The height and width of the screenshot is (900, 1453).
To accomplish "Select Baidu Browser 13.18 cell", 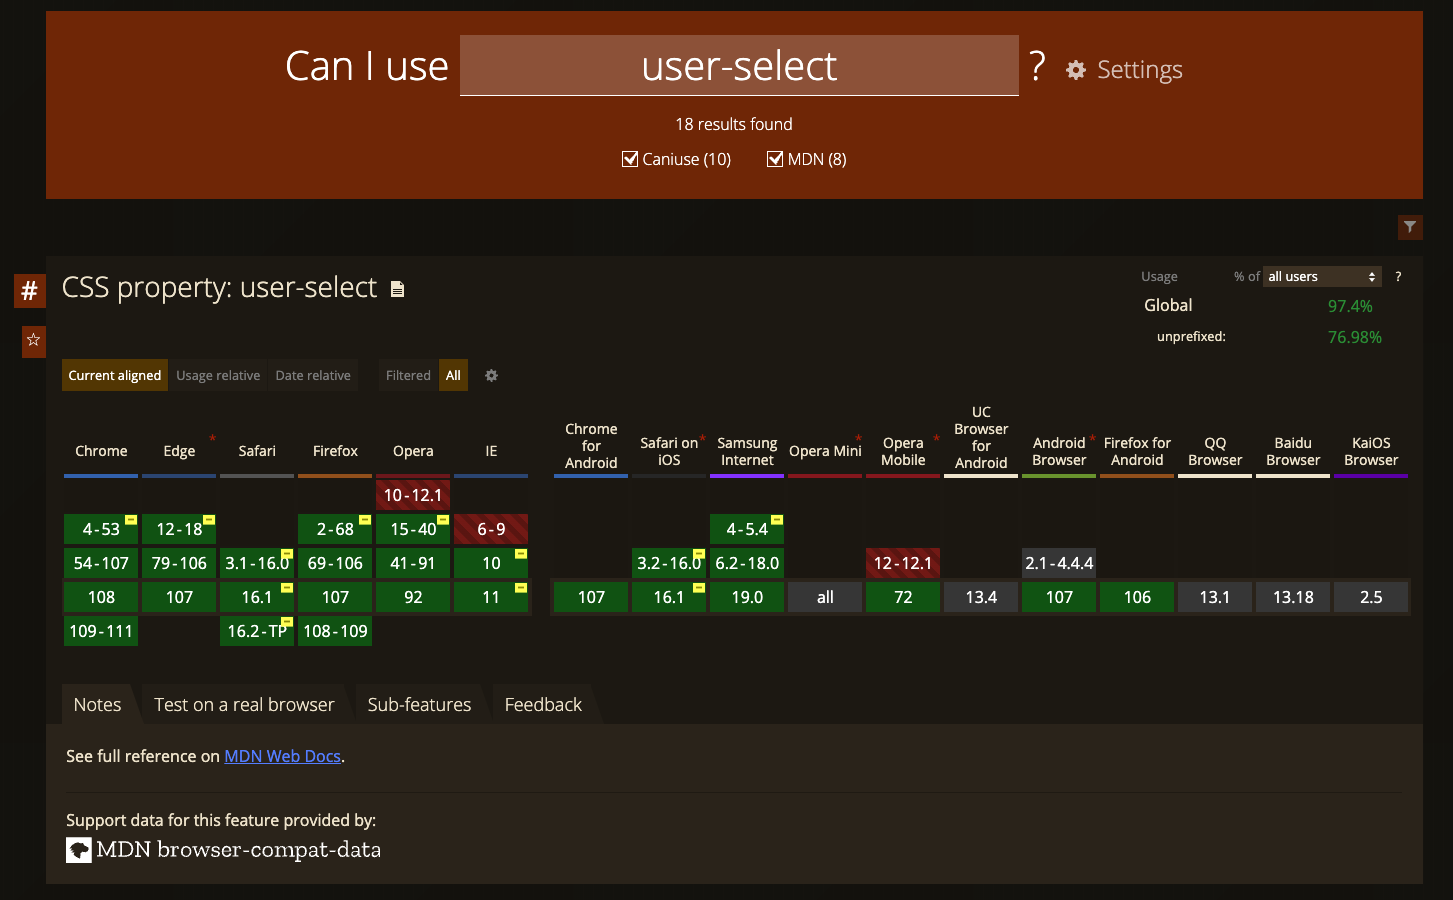I will [x=1293, y=597].
